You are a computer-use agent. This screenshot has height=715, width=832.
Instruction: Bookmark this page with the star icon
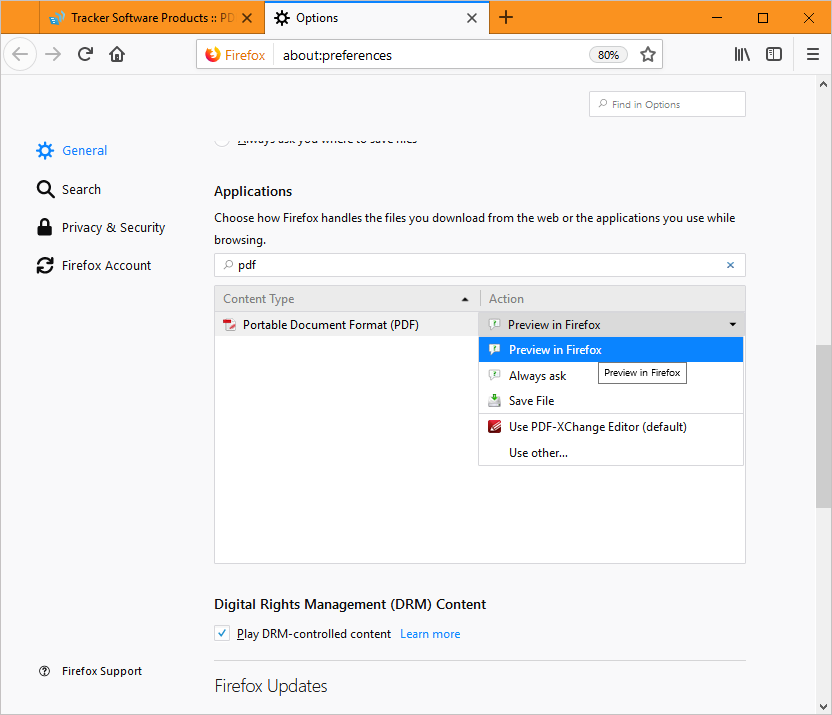647,54
